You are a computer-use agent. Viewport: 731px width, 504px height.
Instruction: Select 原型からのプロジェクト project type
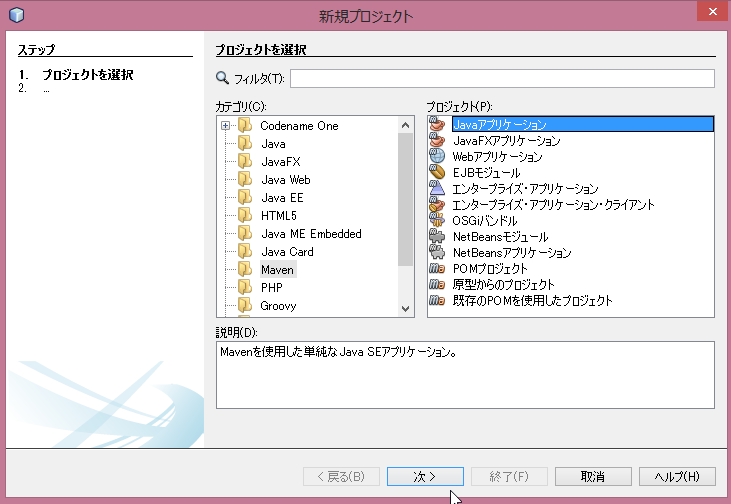503,284
